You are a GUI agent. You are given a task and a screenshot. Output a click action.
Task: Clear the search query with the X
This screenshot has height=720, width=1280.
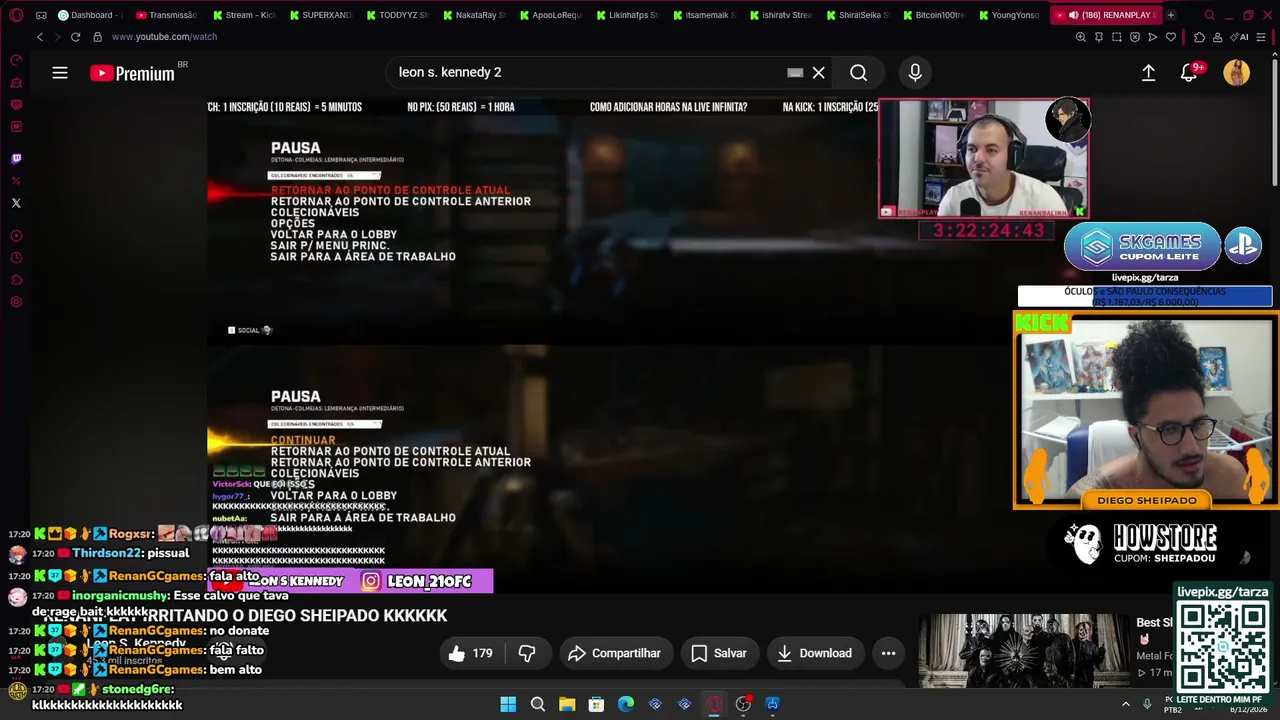pos(818,72)
